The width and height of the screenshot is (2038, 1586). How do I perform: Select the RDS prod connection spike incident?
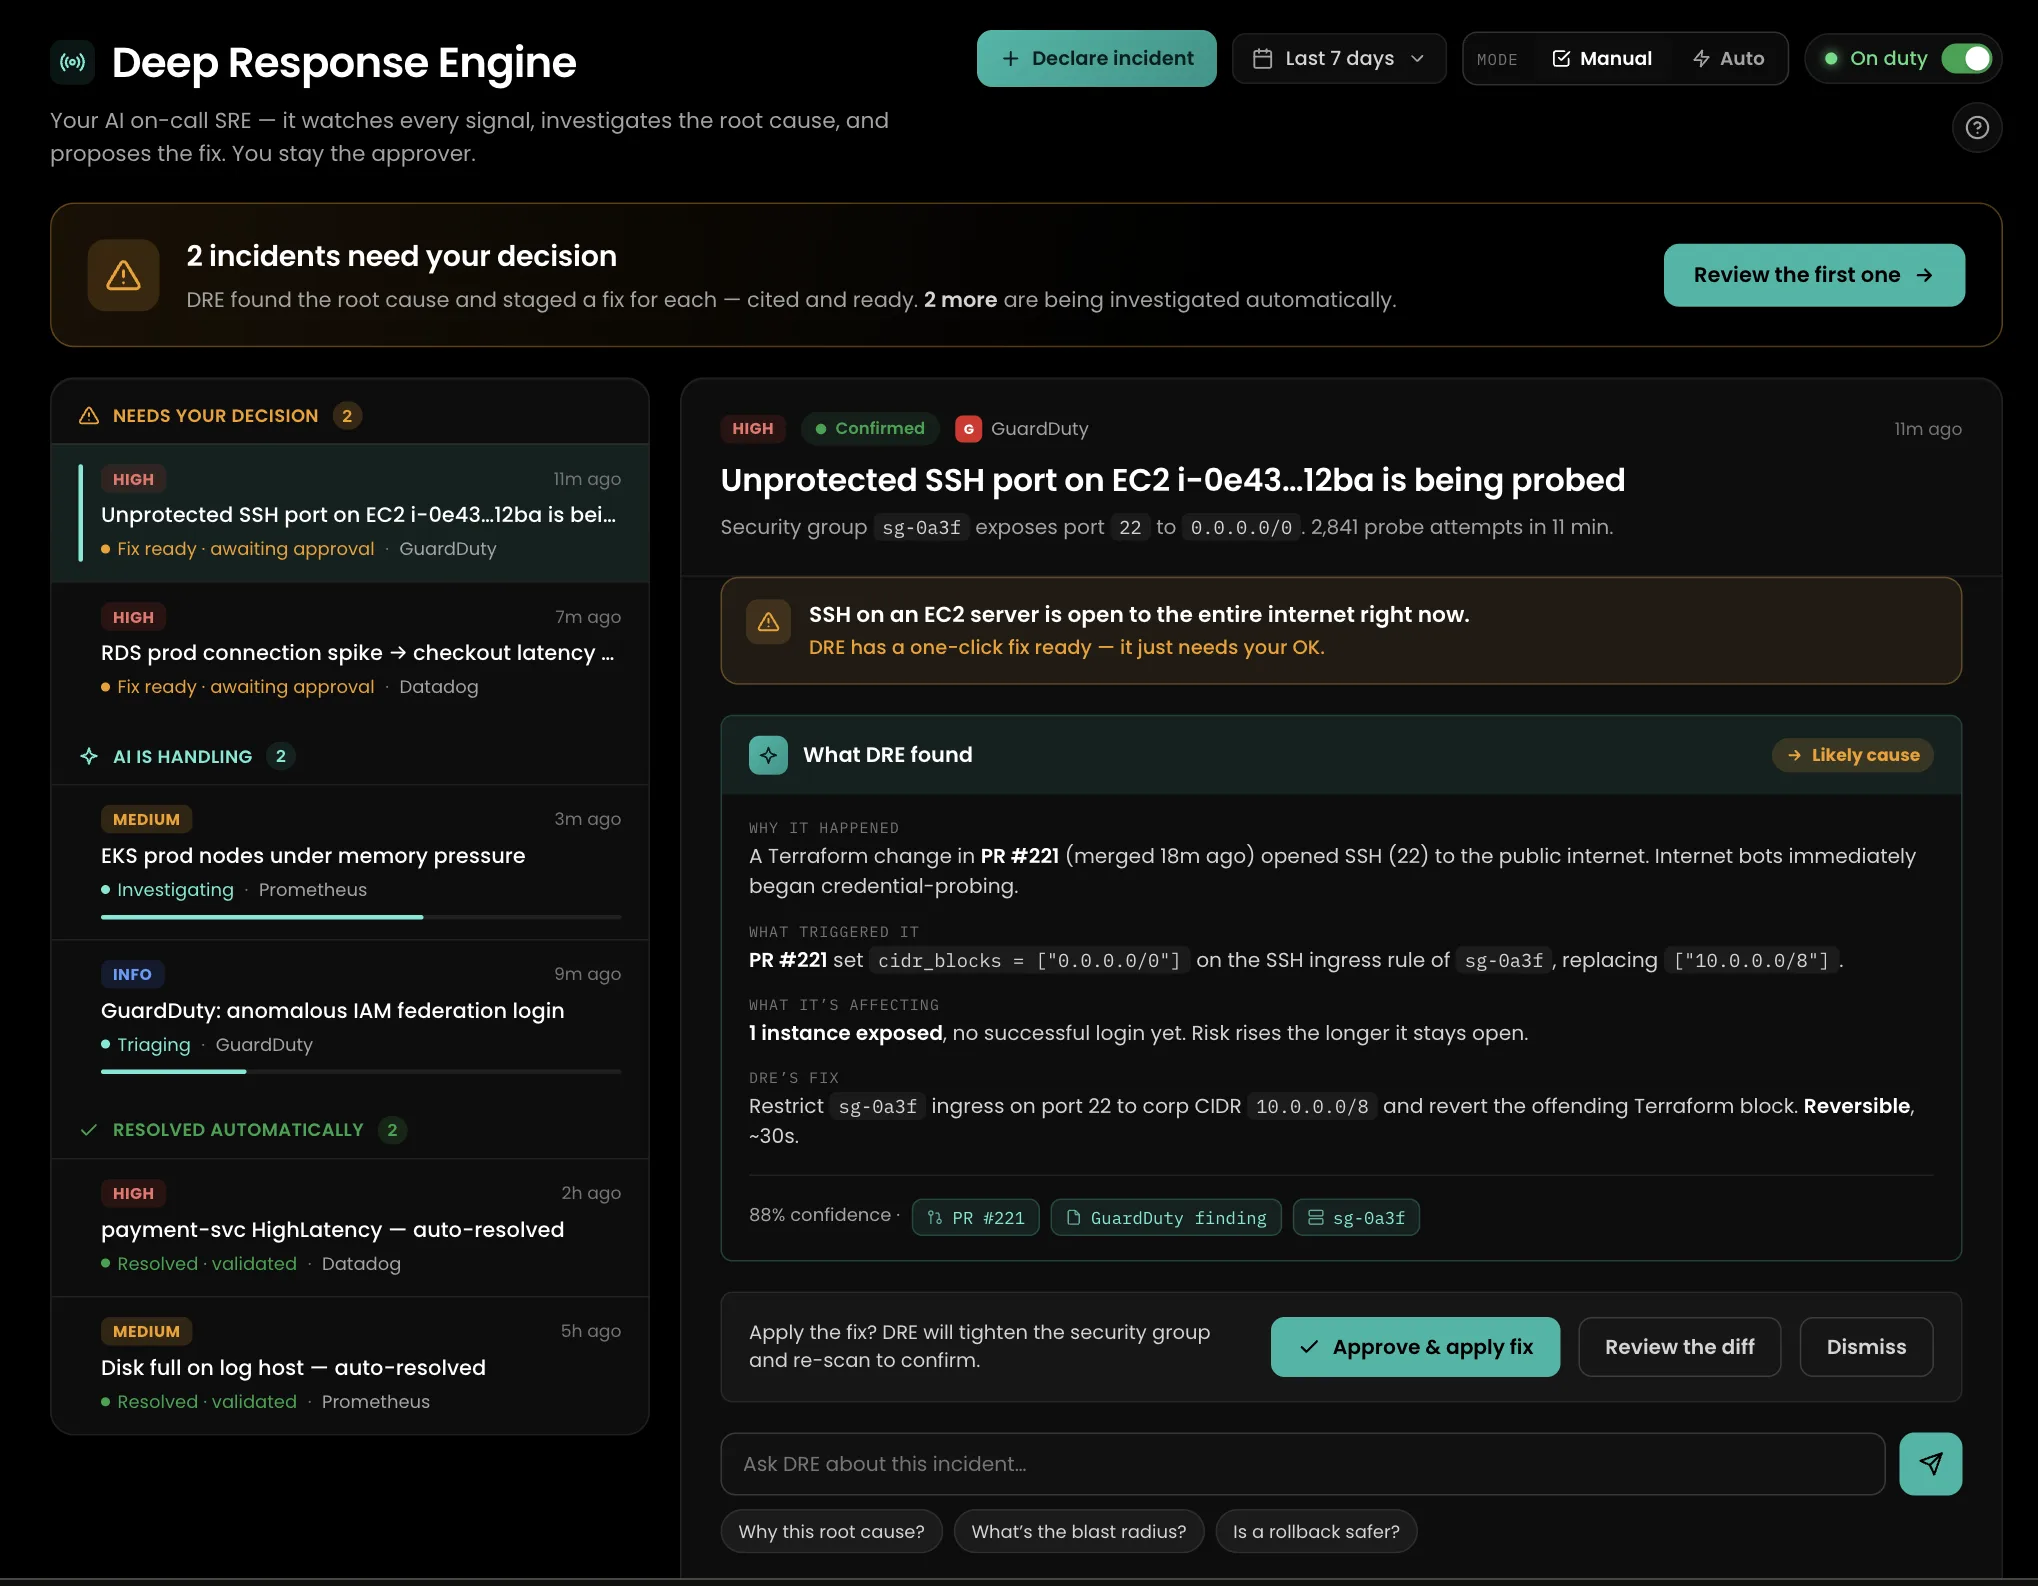coord(350,652)
